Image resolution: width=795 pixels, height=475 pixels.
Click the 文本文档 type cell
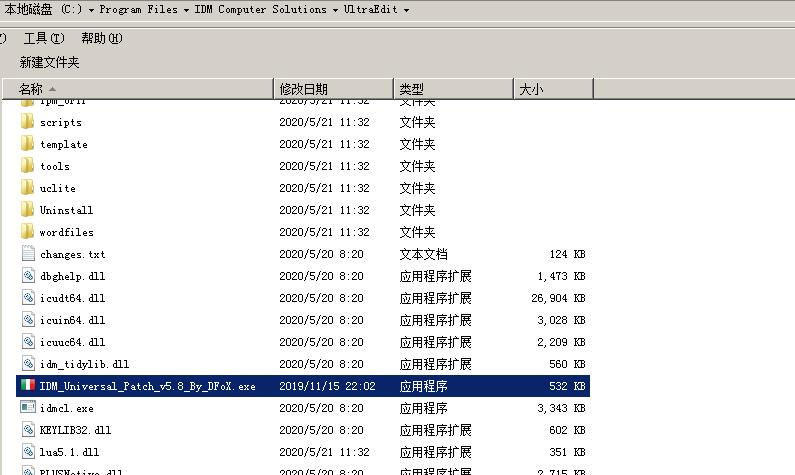coord(423,254)
